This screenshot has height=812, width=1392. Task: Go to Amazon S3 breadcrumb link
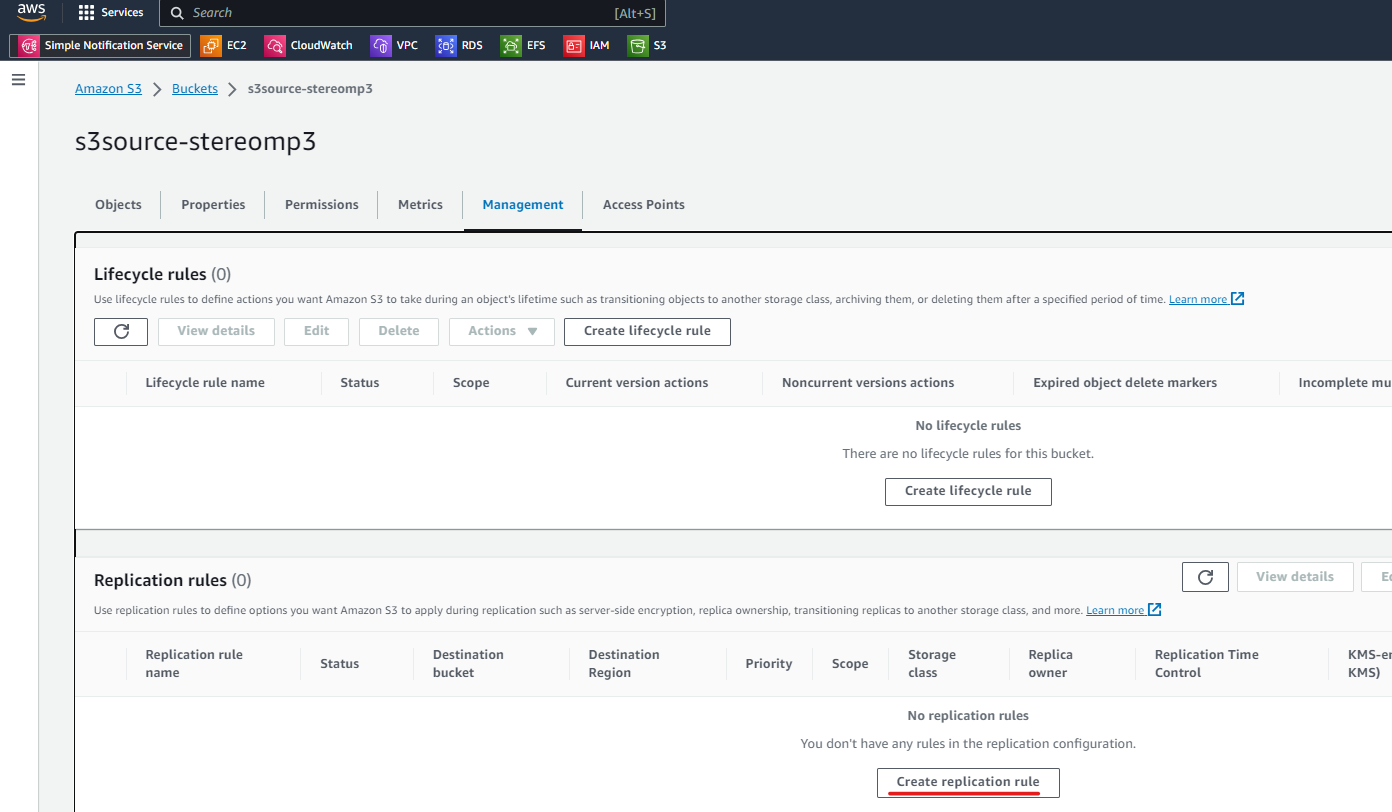pyautogui.click(x=108, y=89)
